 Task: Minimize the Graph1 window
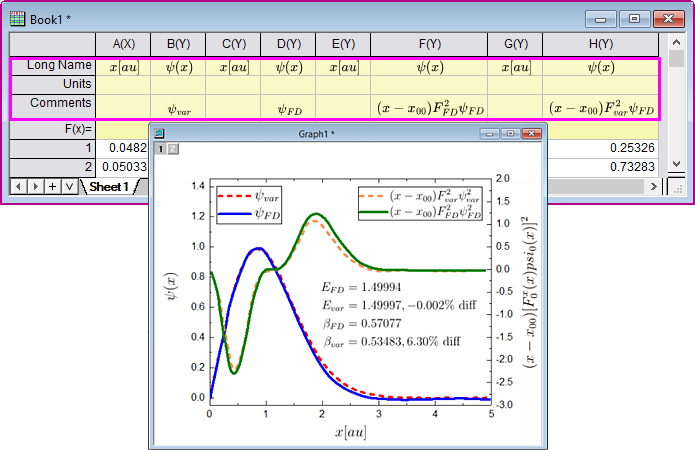point(489,133)
